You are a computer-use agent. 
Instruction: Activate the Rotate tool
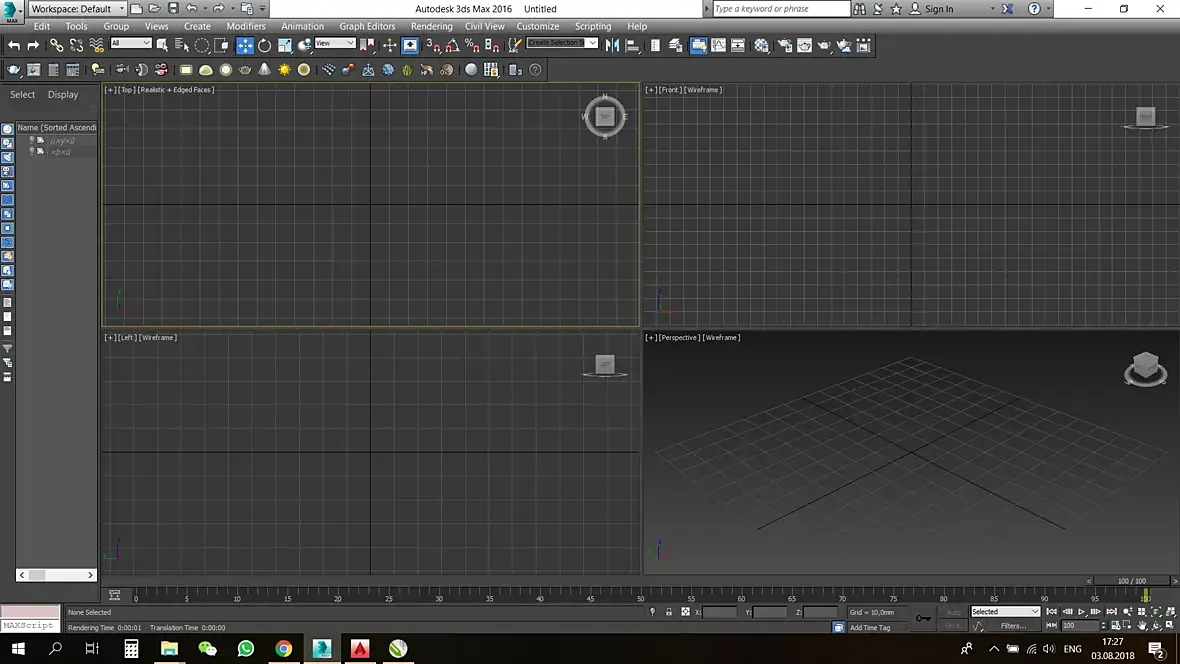(265, 45)
